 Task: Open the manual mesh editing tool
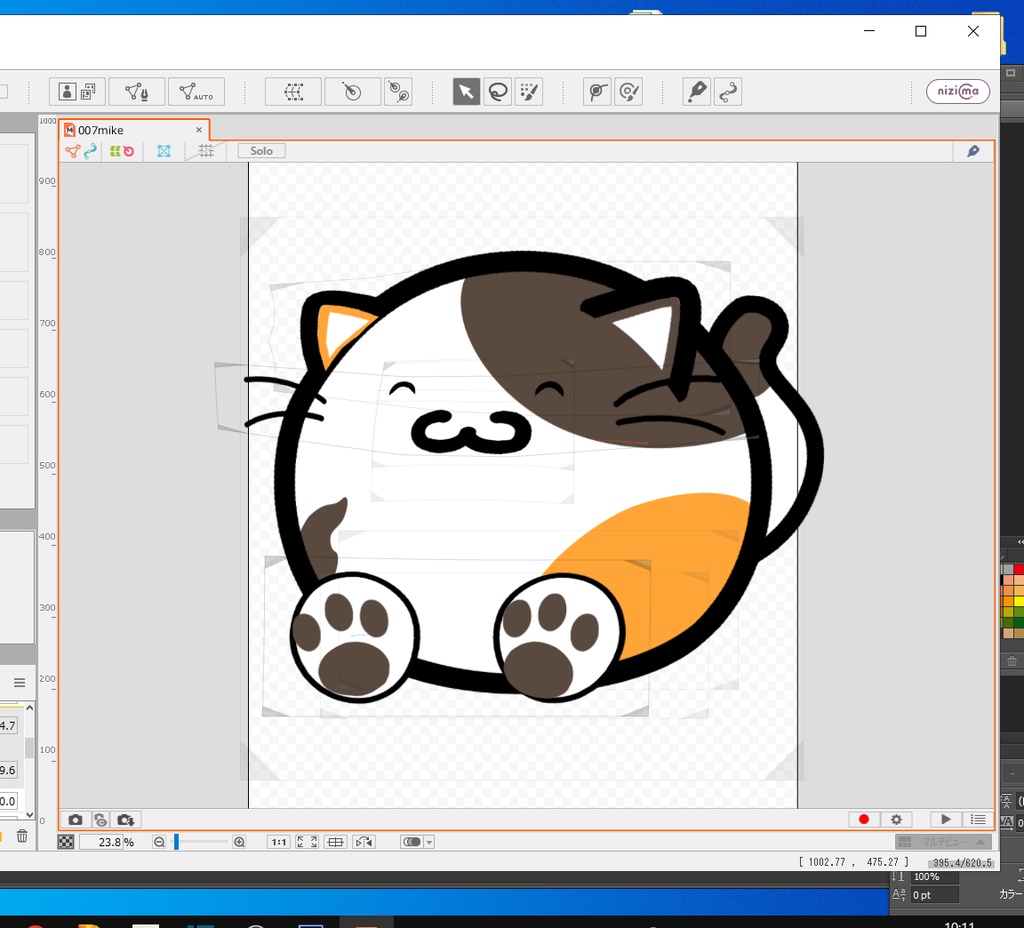[136, 91]
